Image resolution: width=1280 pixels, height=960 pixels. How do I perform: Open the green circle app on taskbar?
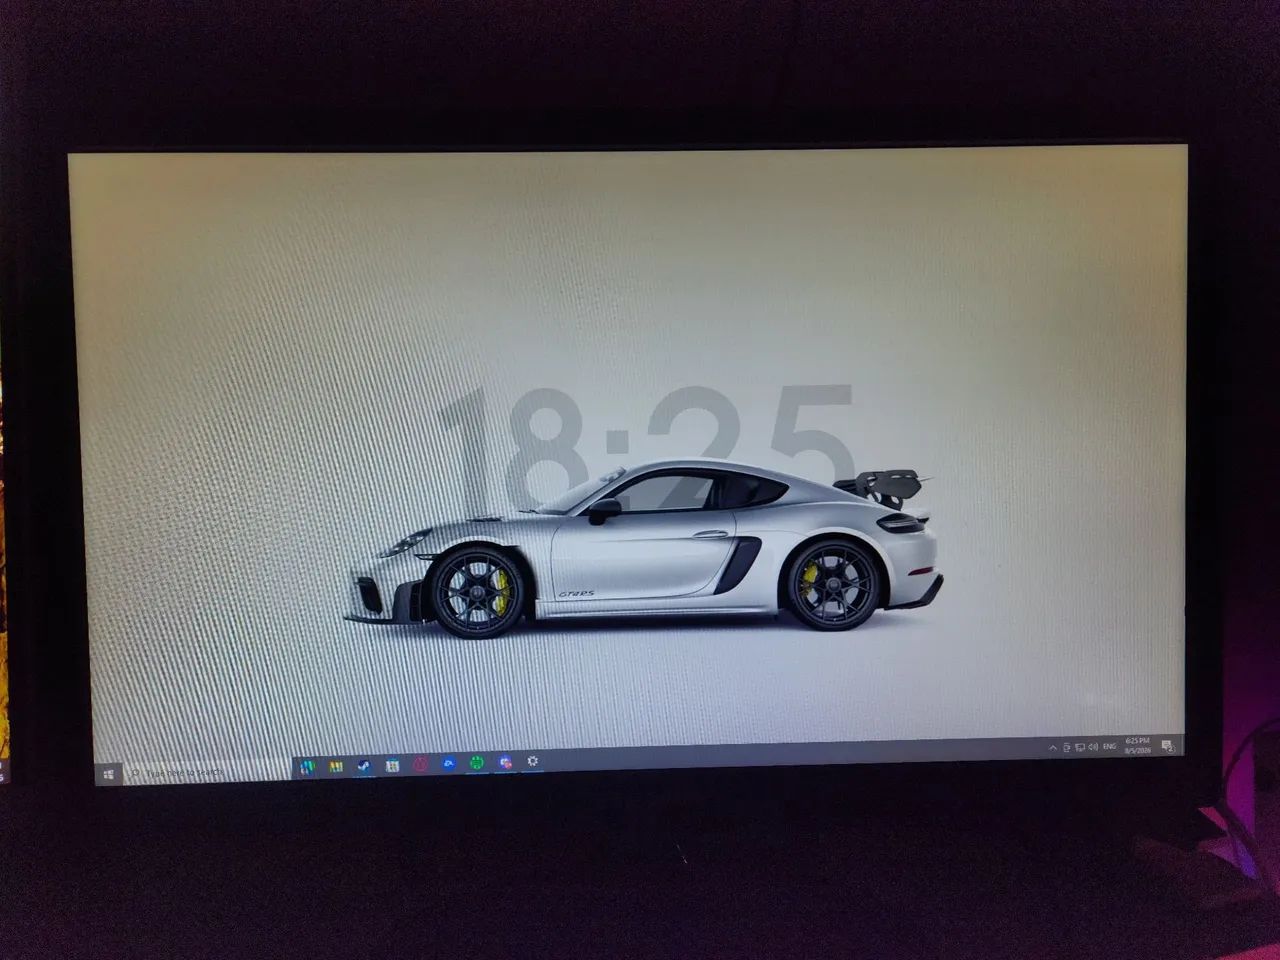(477, 762)
